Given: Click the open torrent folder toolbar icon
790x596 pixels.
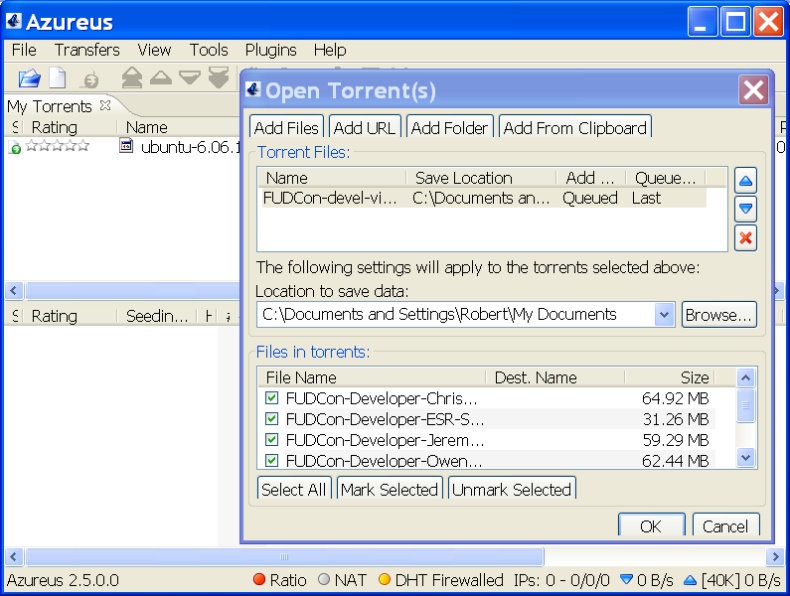Looking at the screenshot, I should (x=29, y=77).
